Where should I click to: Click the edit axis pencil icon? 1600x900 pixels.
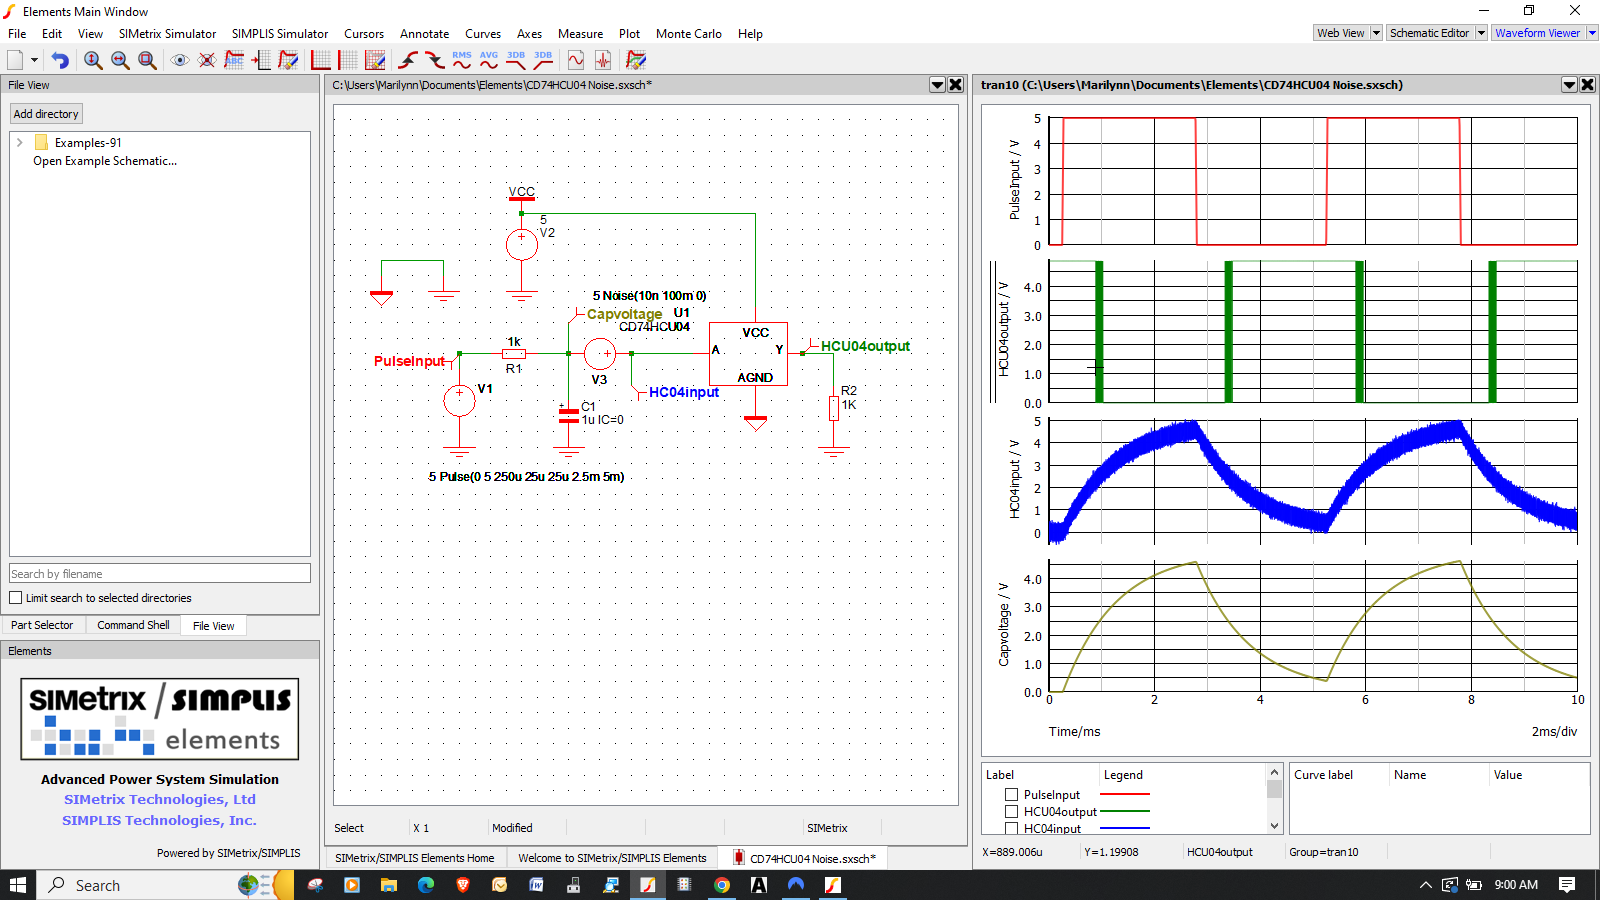(x=375, y=60)
